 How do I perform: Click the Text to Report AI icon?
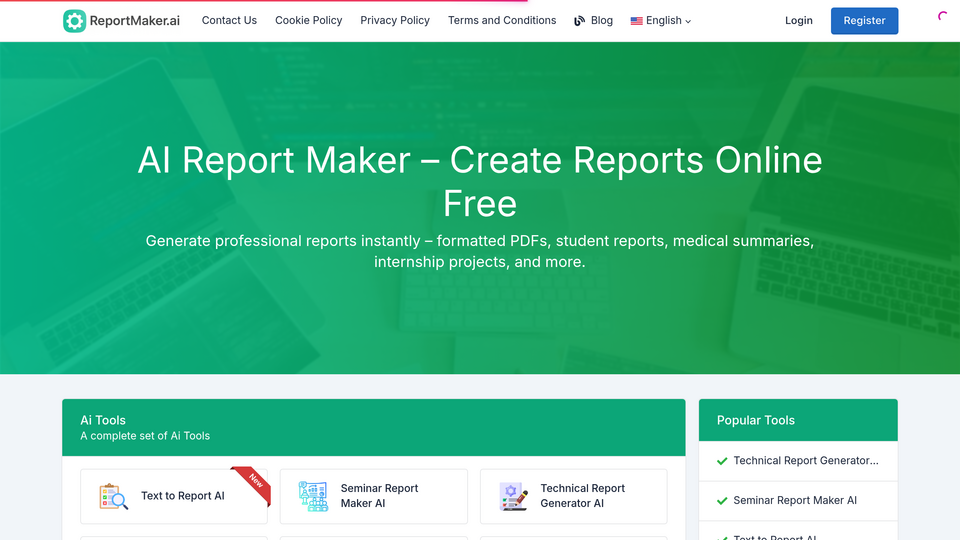[114, 496]
